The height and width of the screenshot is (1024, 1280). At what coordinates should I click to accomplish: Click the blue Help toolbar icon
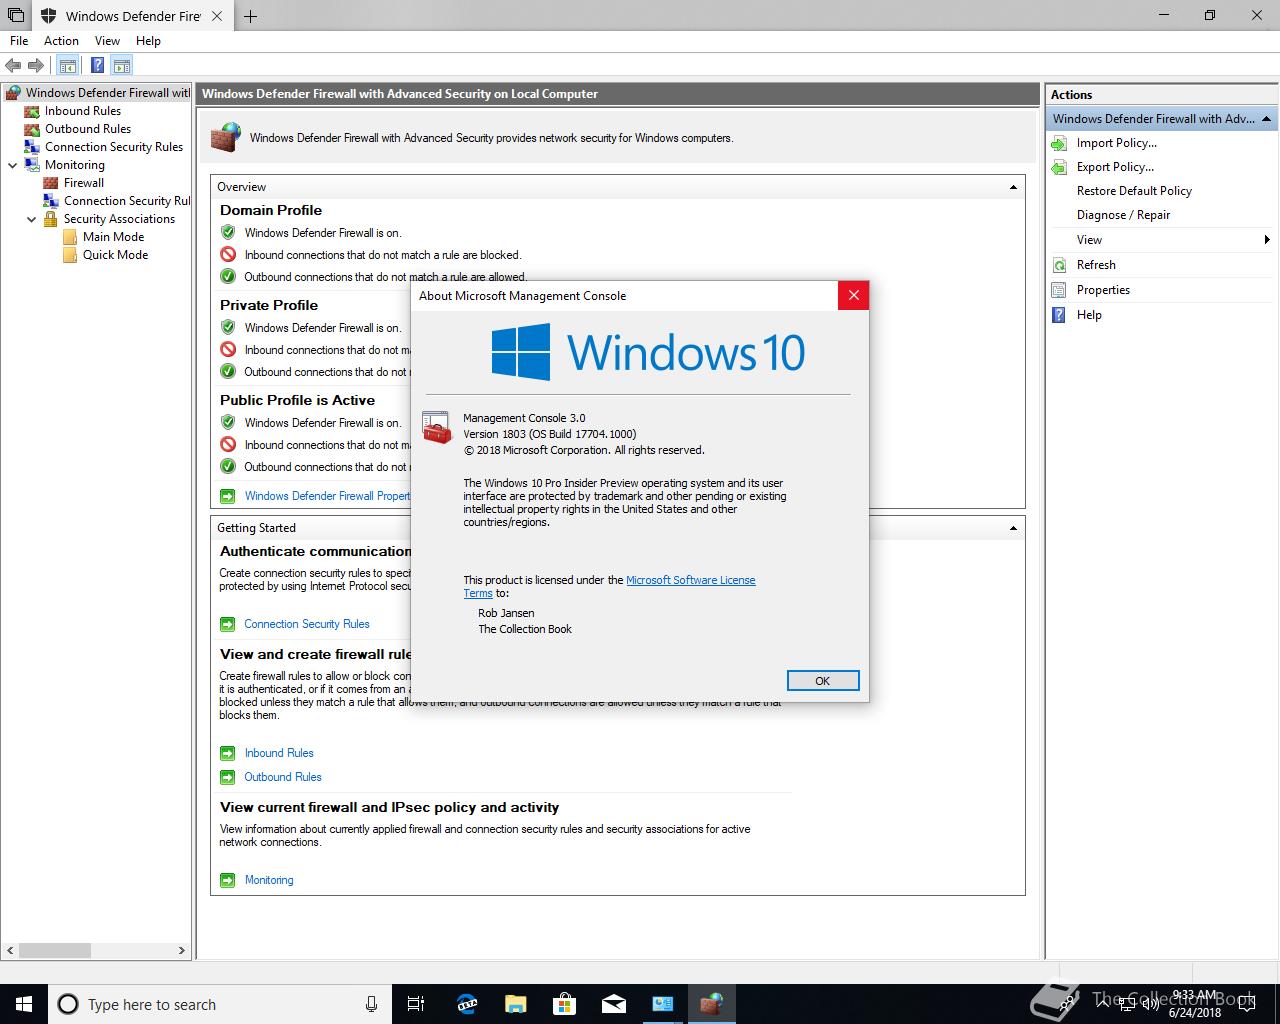click(97, 66)
